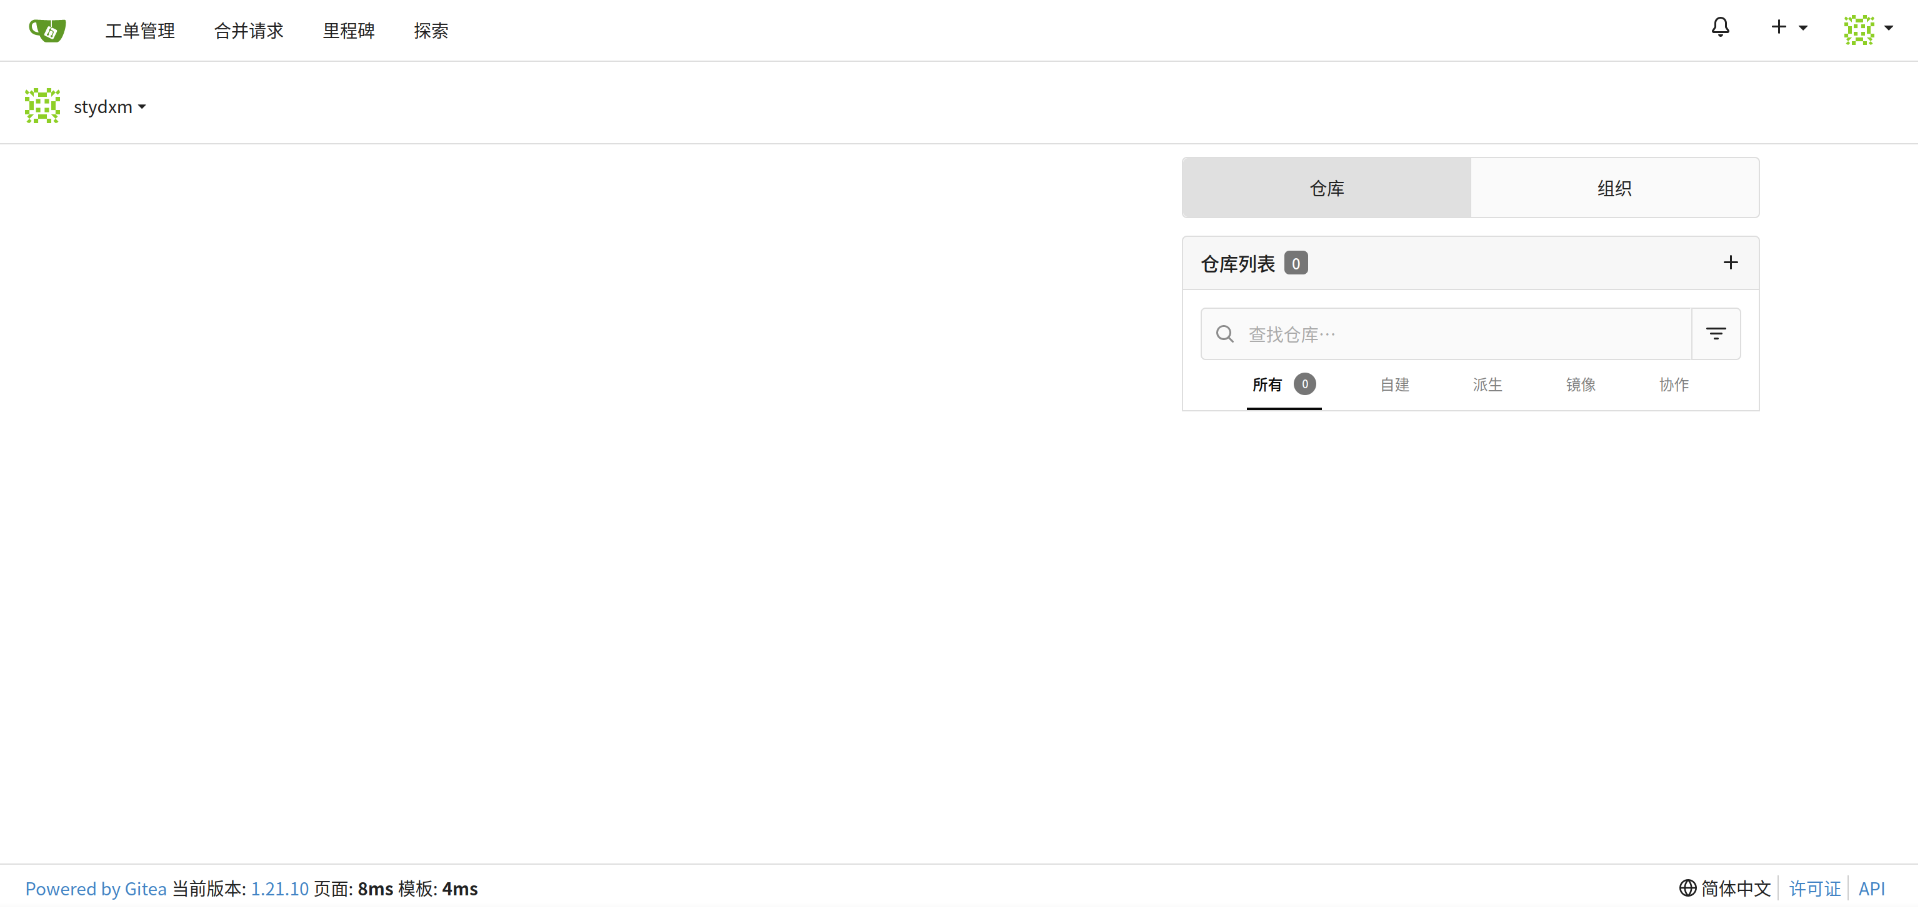Image resolution: width=1918 pixels, height=907 pixels.
Task: Expand the stydxm context switcher dropdown
Action: (x=110, y=107)
